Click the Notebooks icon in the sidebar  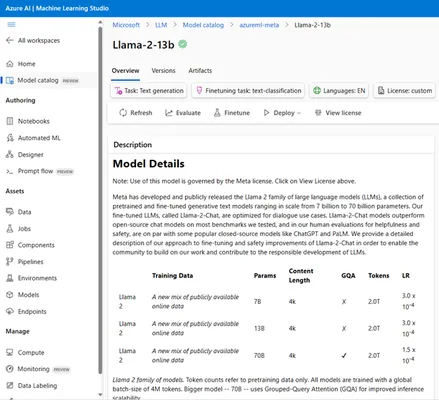click(x=10, y=121)
